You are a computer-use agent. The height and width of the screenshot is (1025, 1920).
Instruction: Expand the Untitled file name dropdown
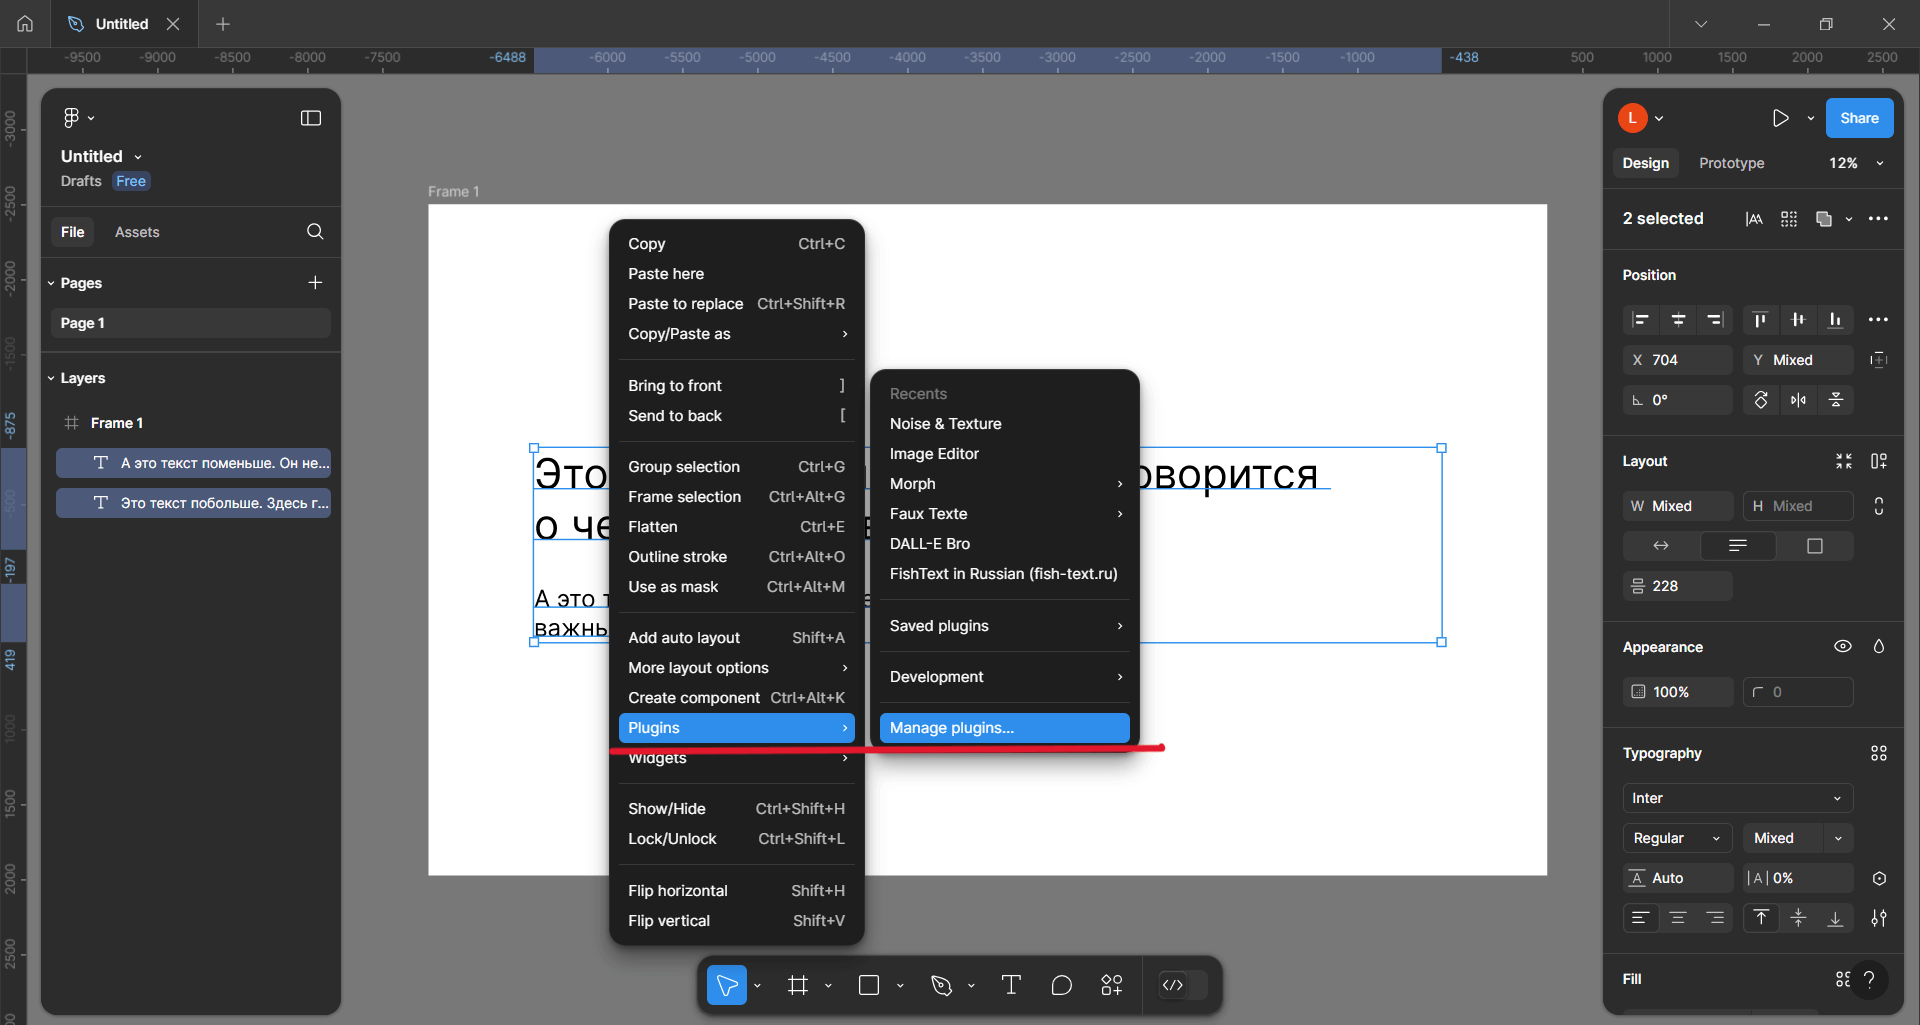pyautogui.click(x=138, y=157)
